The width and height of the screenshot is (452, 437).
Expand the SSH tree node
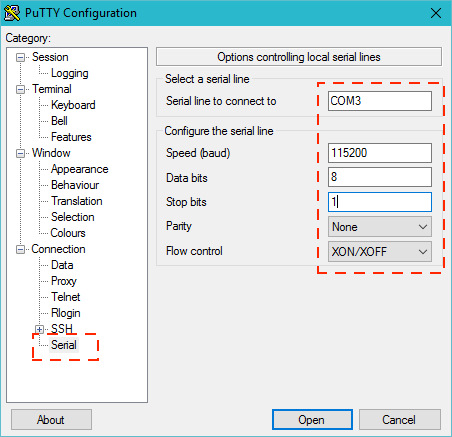(39, 329)
